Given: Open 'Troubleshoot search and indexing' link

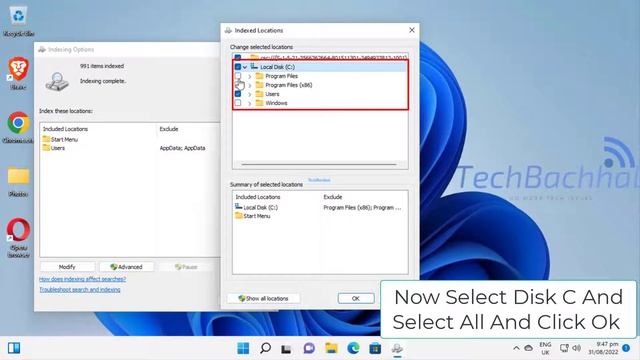Looking at the screenshot, I should (x=80, y=289).
